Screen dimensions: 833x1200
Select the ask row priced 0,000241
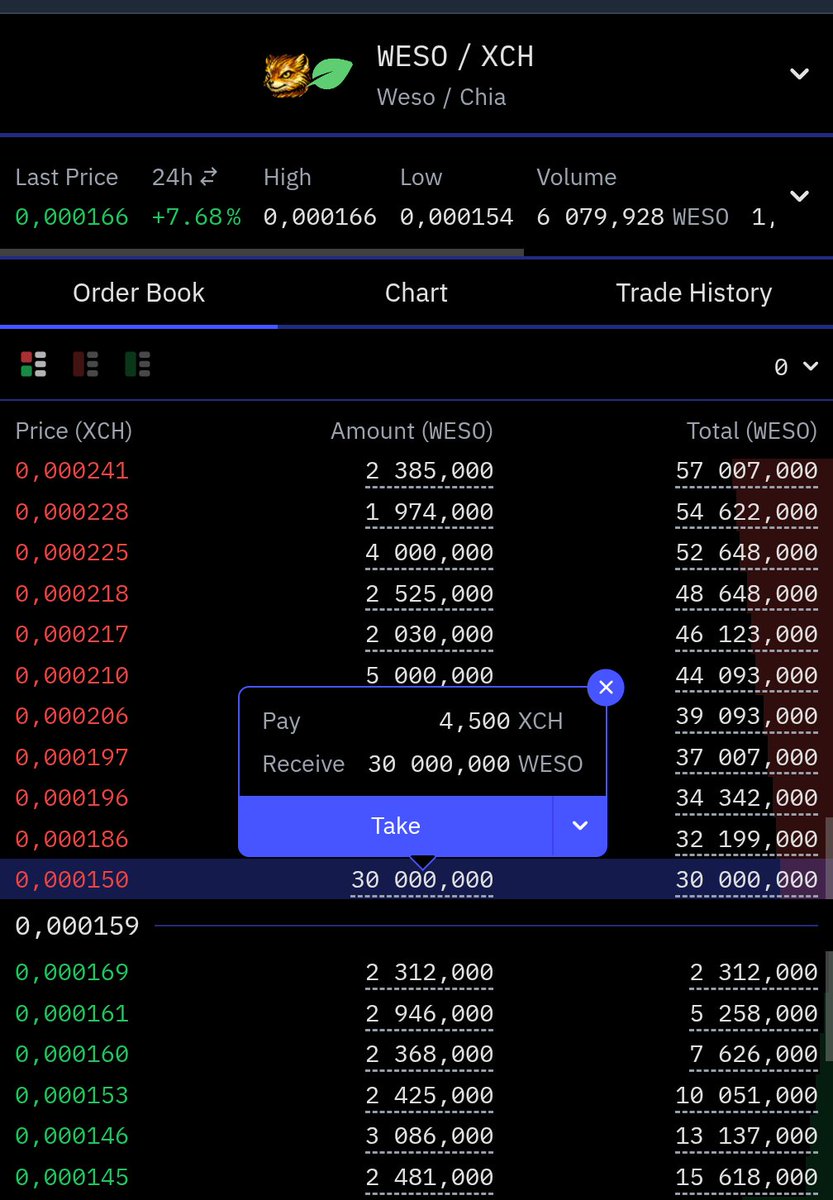click(416, 471)
